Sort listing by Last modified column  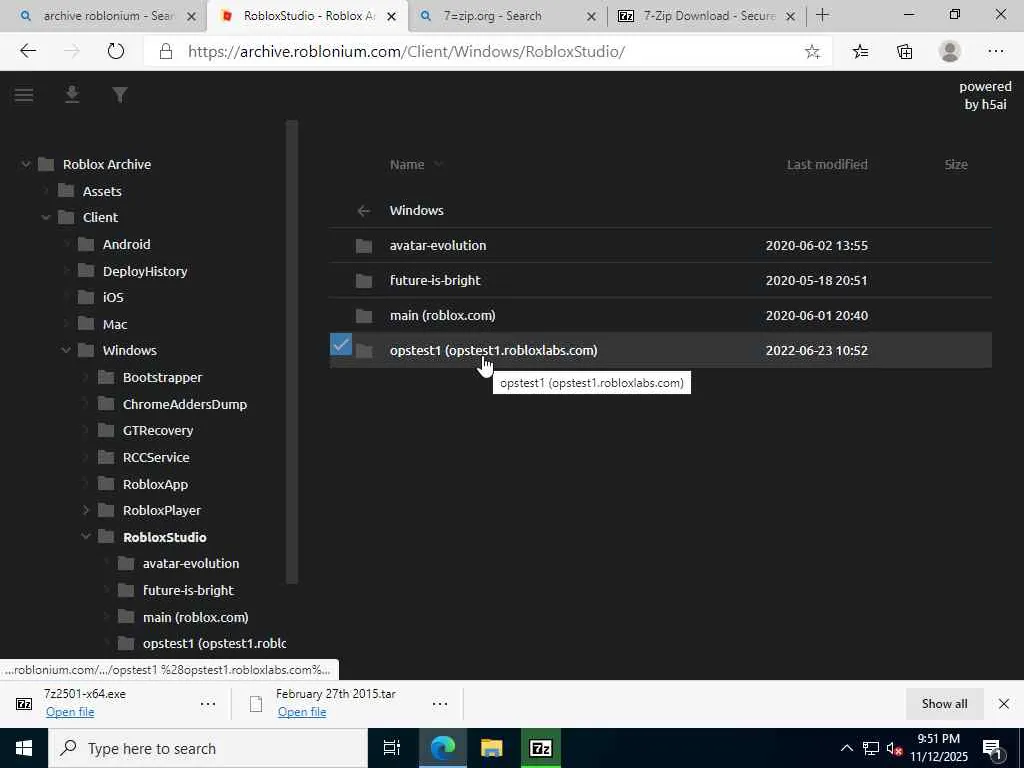click(827, 165)
